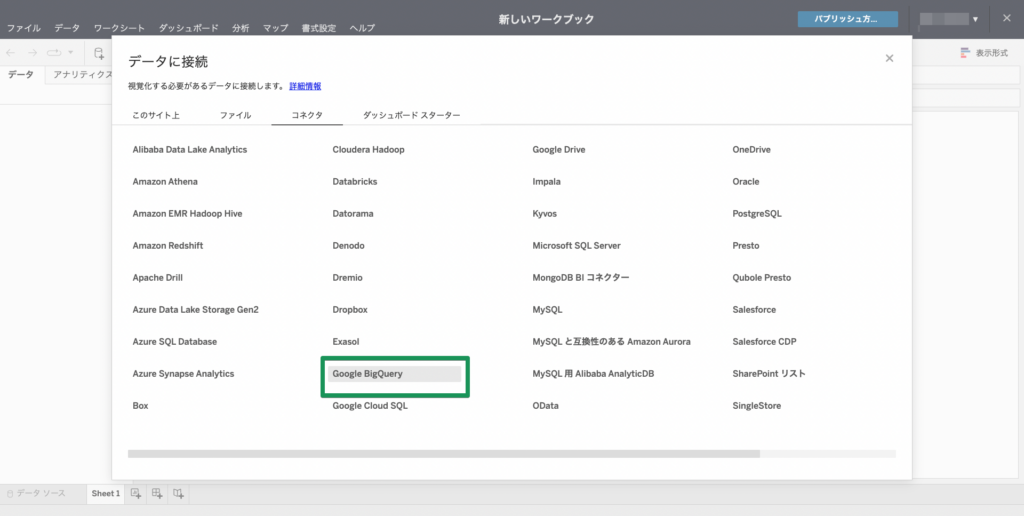Image resolution: width=1024 pixels, height=516 pixels.
Task: Choose the Amazon Redshift connector
Action: pos(167,246)
